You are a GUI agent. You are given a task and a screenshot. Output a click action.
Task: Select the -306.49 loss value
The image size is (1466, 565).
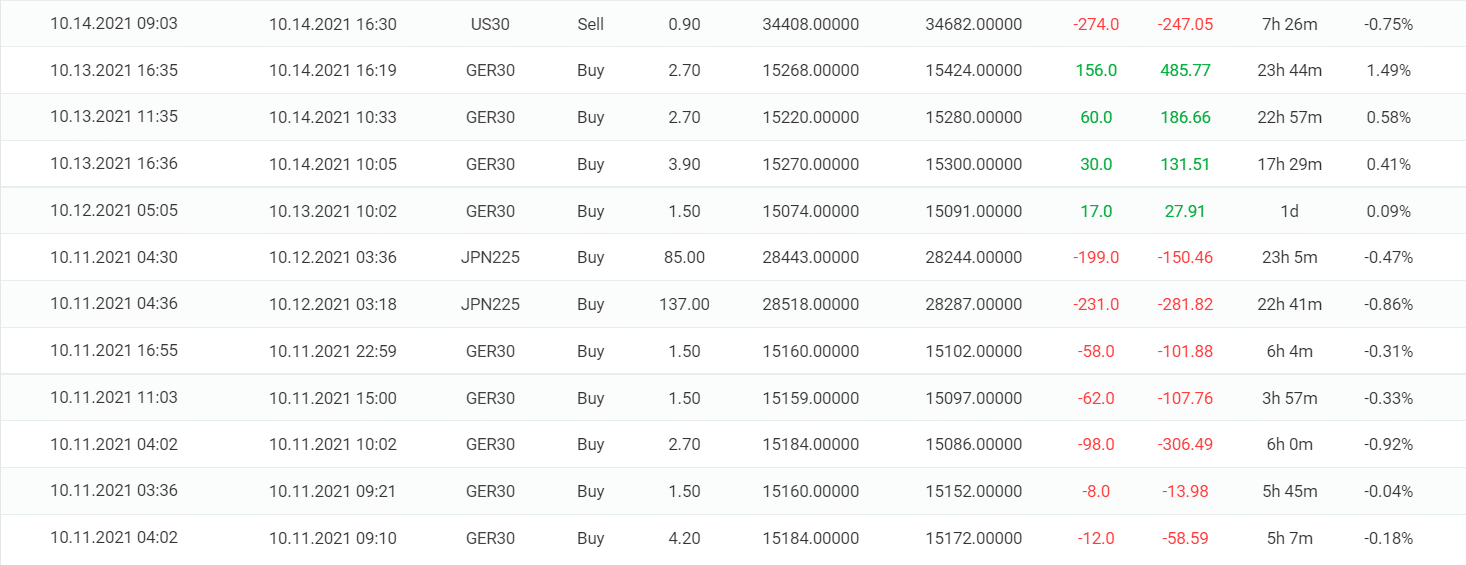click(x=1185, y=445)
